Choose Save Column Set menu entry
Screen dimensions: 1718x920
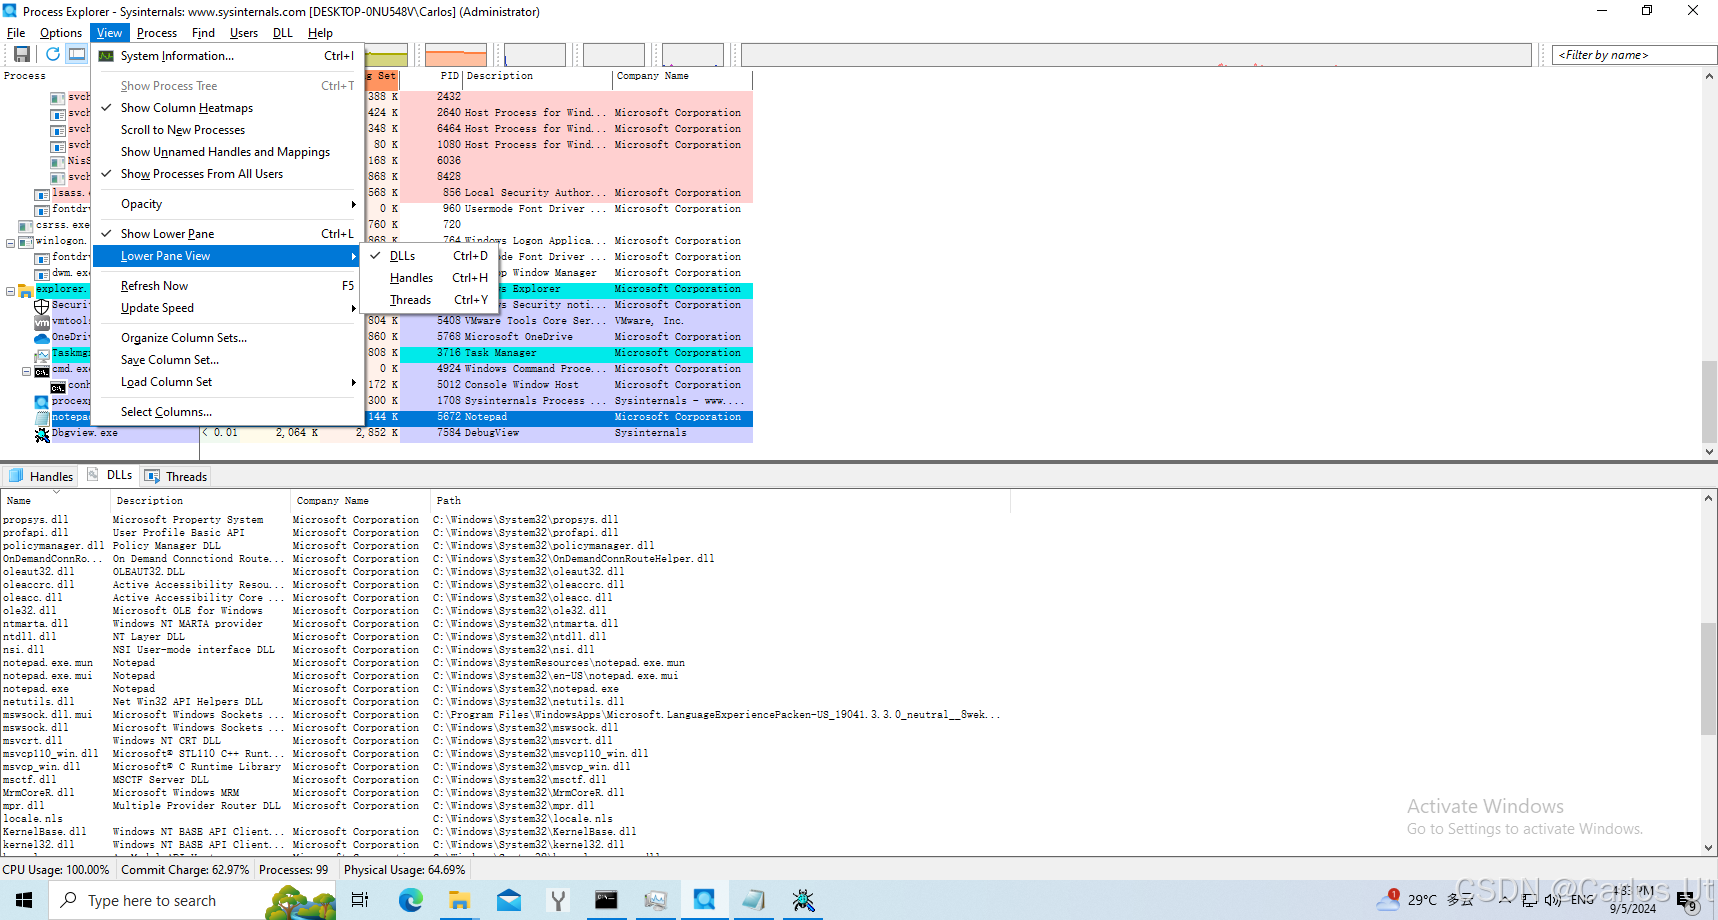pyautogui.click(x=228, y=360)
